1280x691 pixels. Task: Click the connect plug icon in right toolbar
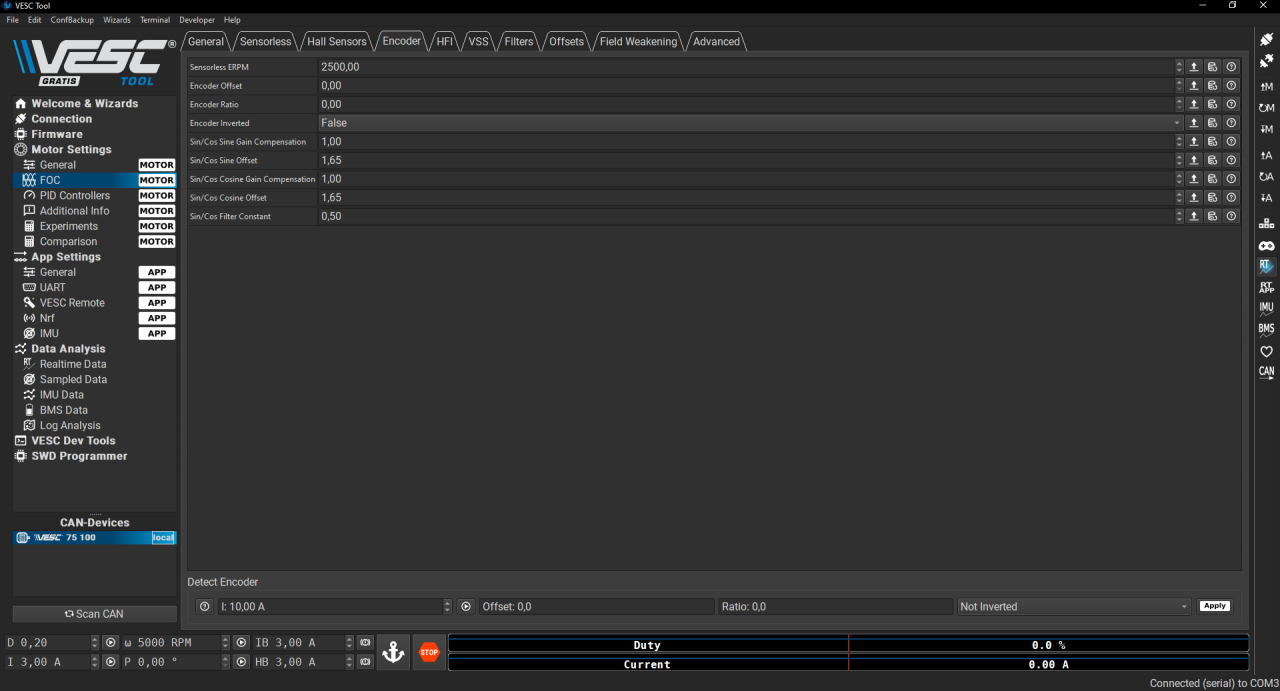click(x=1266, y=40)
